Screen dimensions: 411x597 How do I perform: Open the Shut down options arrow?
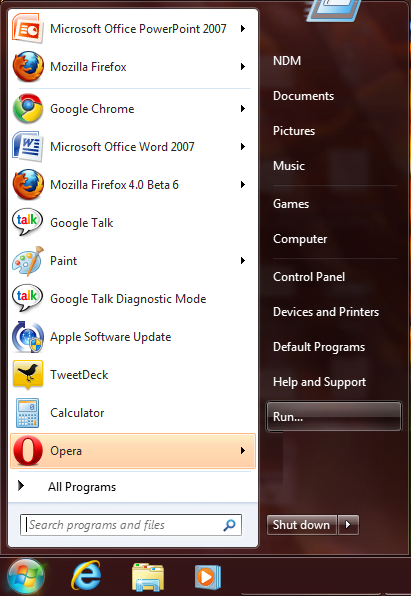pos(348,525)
